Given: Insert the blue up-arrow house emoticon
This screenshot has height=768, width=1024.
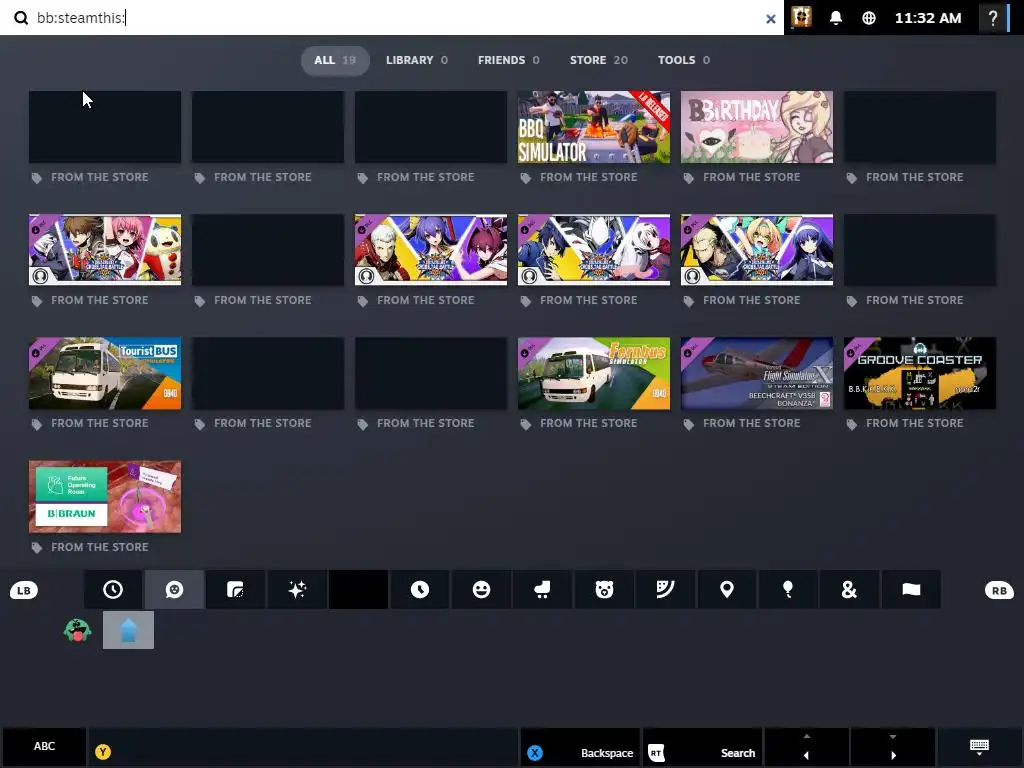Looking at the screenshot, I should [x=129, y=630].
